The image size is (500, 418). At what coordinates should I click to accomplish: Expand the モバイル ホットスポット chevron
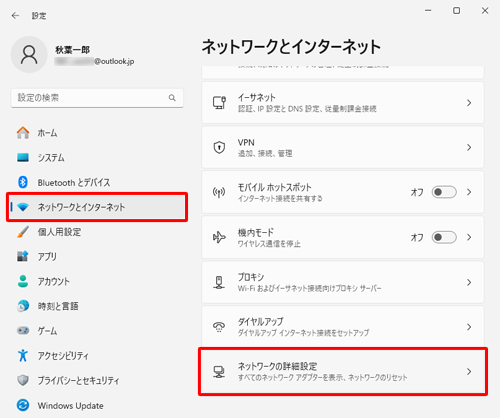(x=469, y=192)
